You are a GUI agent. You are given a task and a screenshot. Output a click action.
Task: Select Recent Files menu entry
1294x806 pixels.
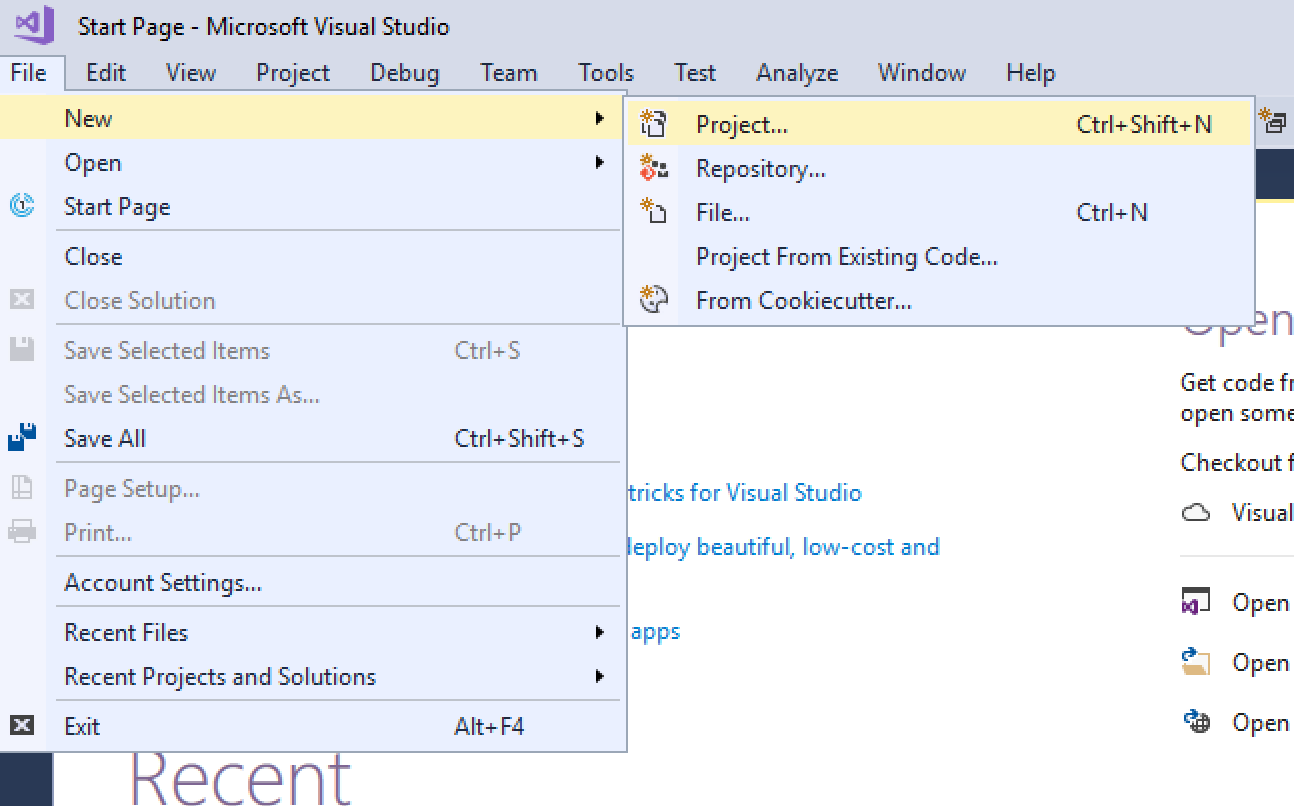coord(312,632)
